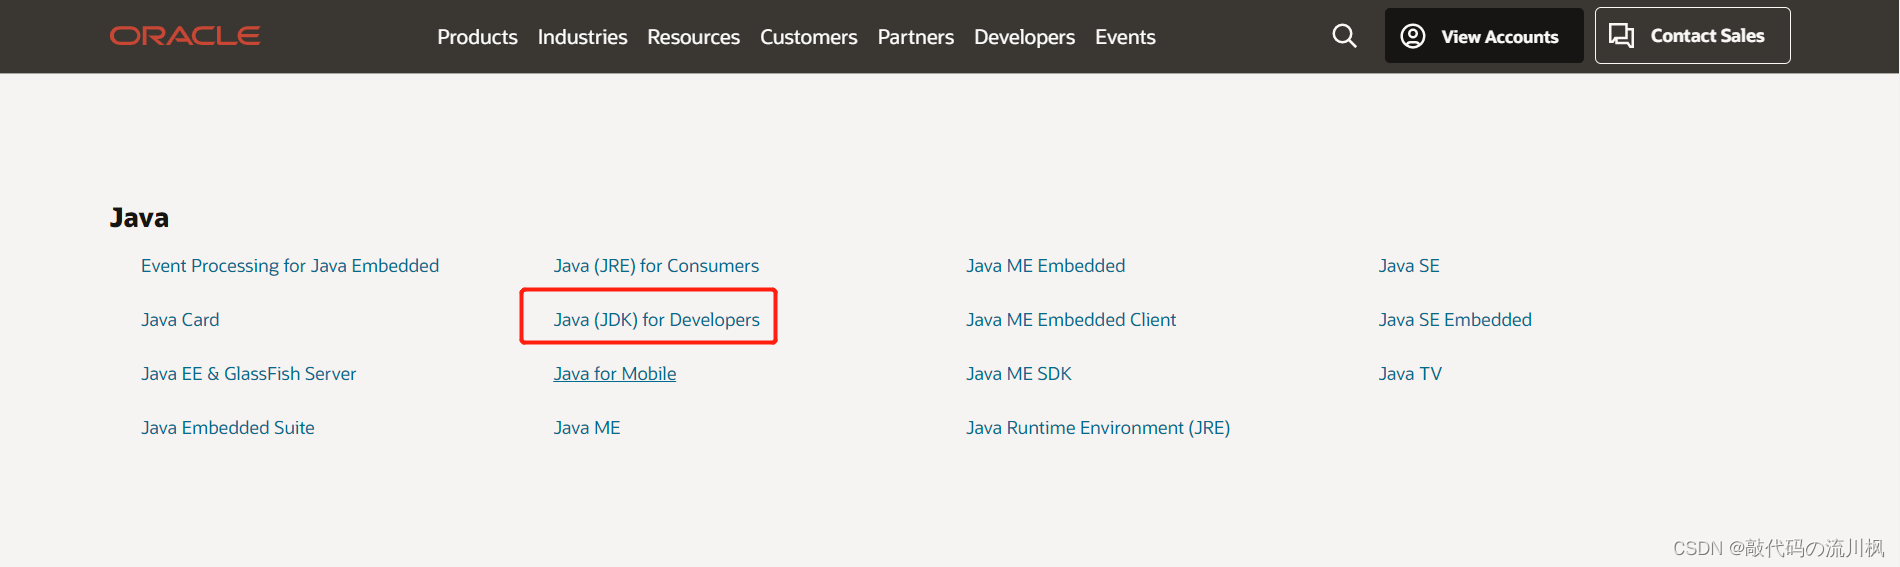Open Event Processing for Java Embedded link

pos(290,266)
